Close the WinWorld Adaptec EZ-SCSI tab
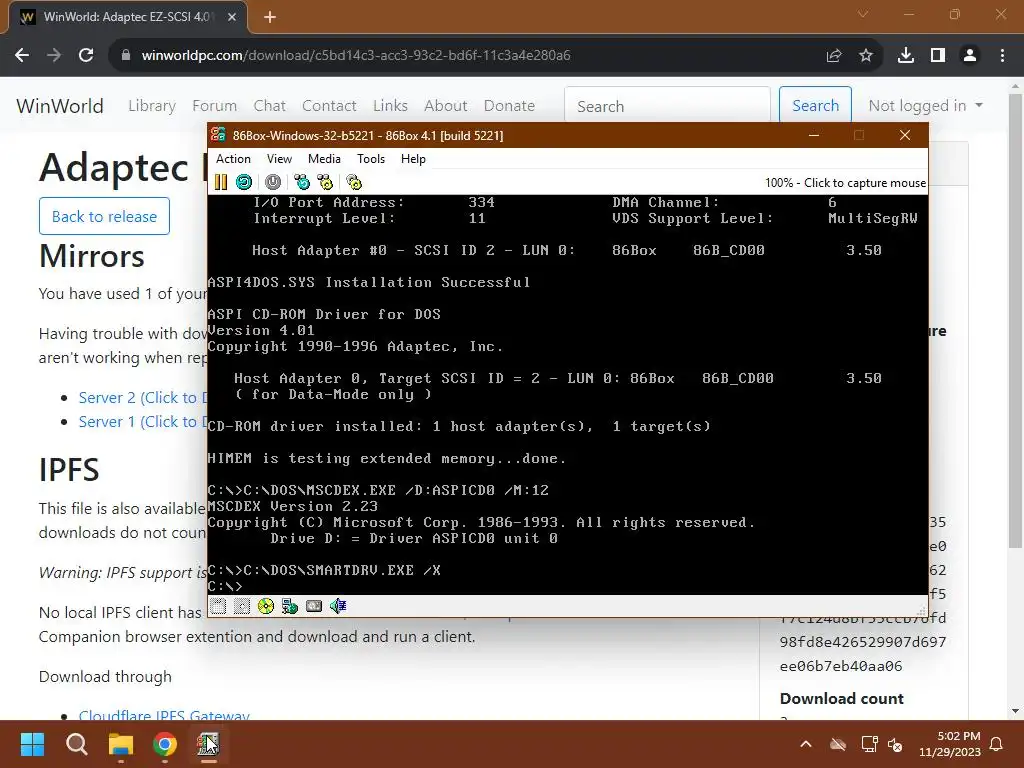The image size is (1024, 768). [x=232, y=17]
